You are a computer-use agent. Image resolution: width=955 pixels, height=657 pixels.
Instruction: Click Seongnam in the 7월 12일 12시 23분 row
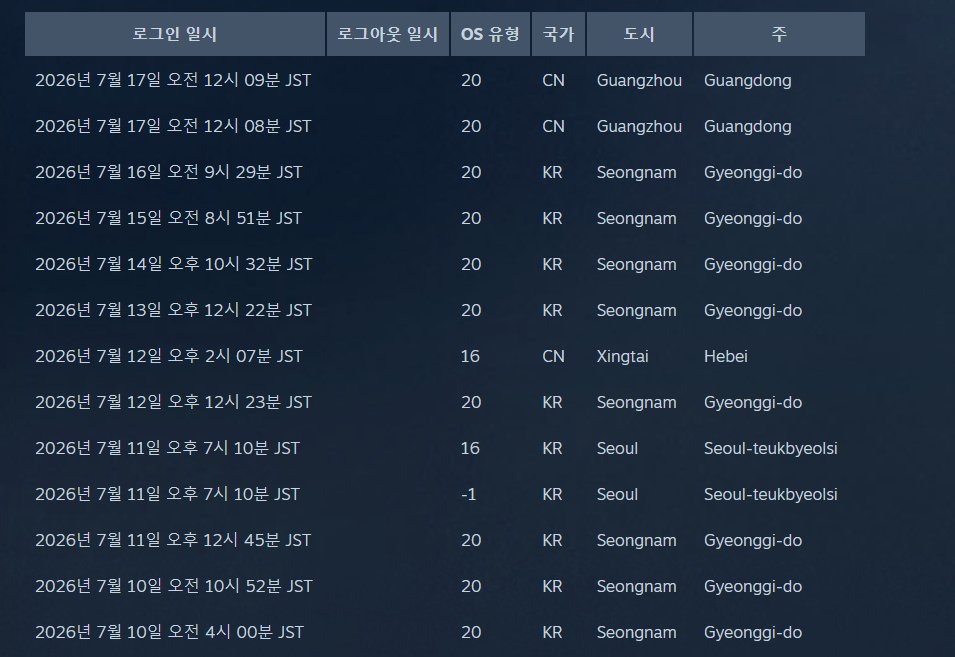coord(636,403)
